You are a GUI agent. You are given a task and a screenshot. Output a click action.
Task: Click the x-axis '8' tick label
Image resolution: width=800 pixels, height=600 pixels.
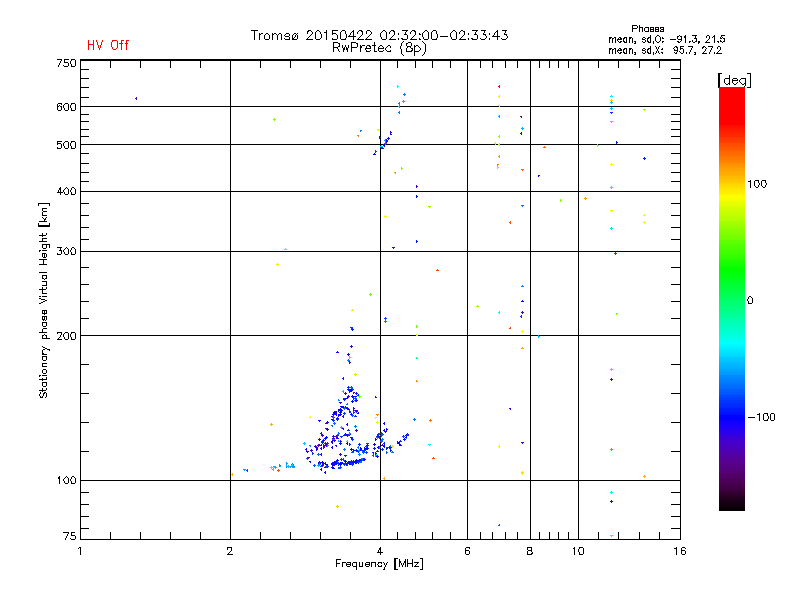[x=530, y=551]
